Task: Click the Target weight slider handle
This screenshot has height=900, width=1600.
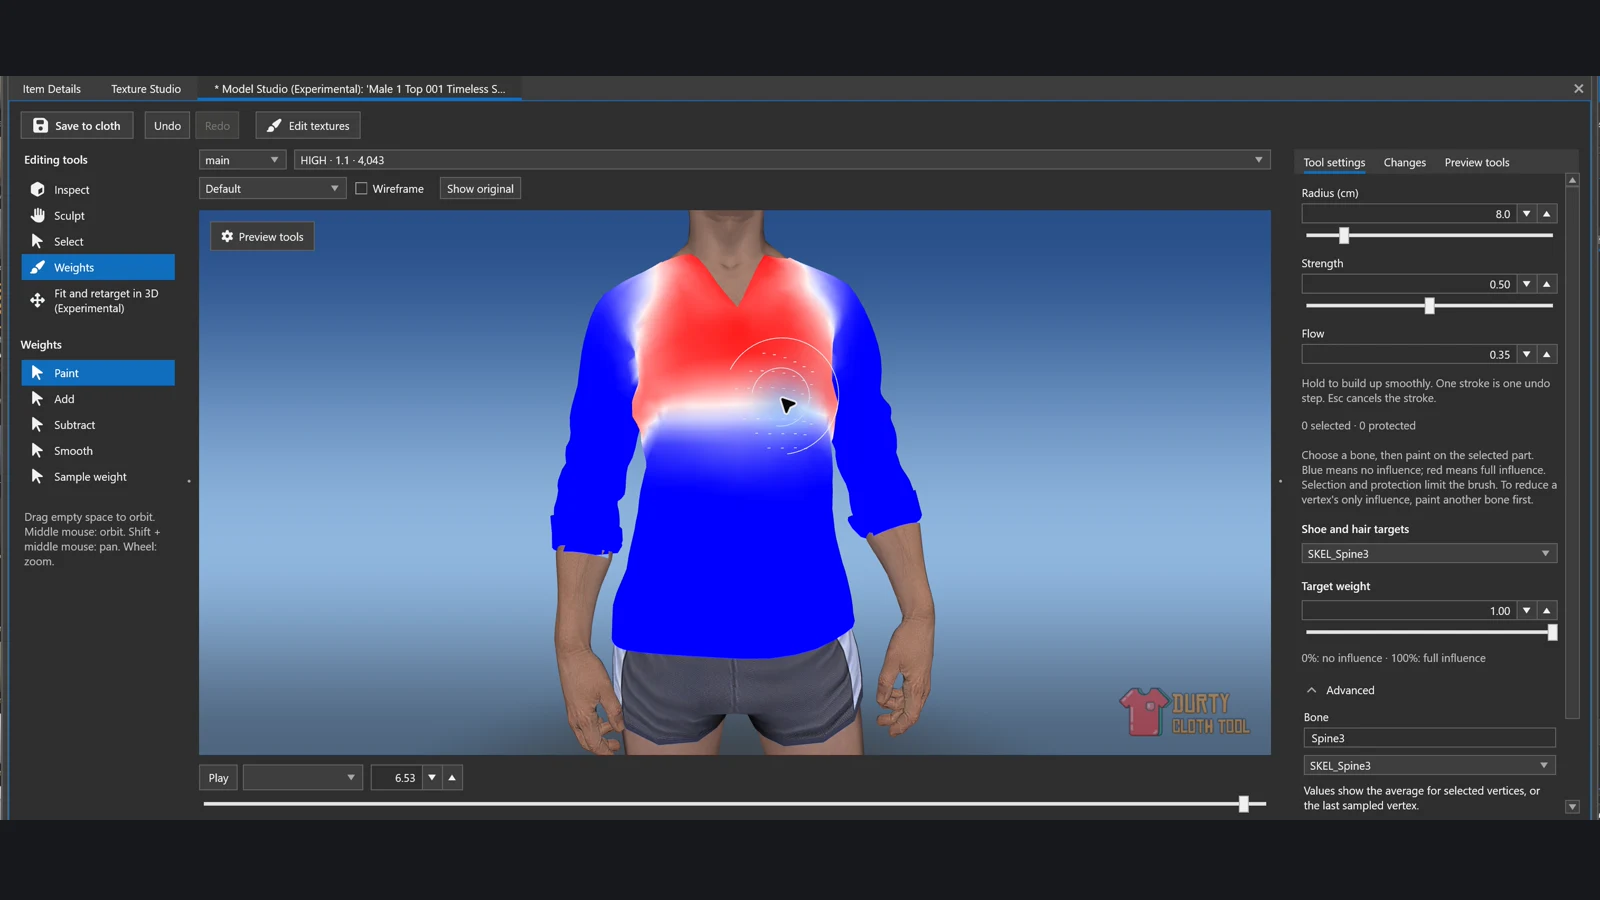Action: click(x=1552, y=632)
